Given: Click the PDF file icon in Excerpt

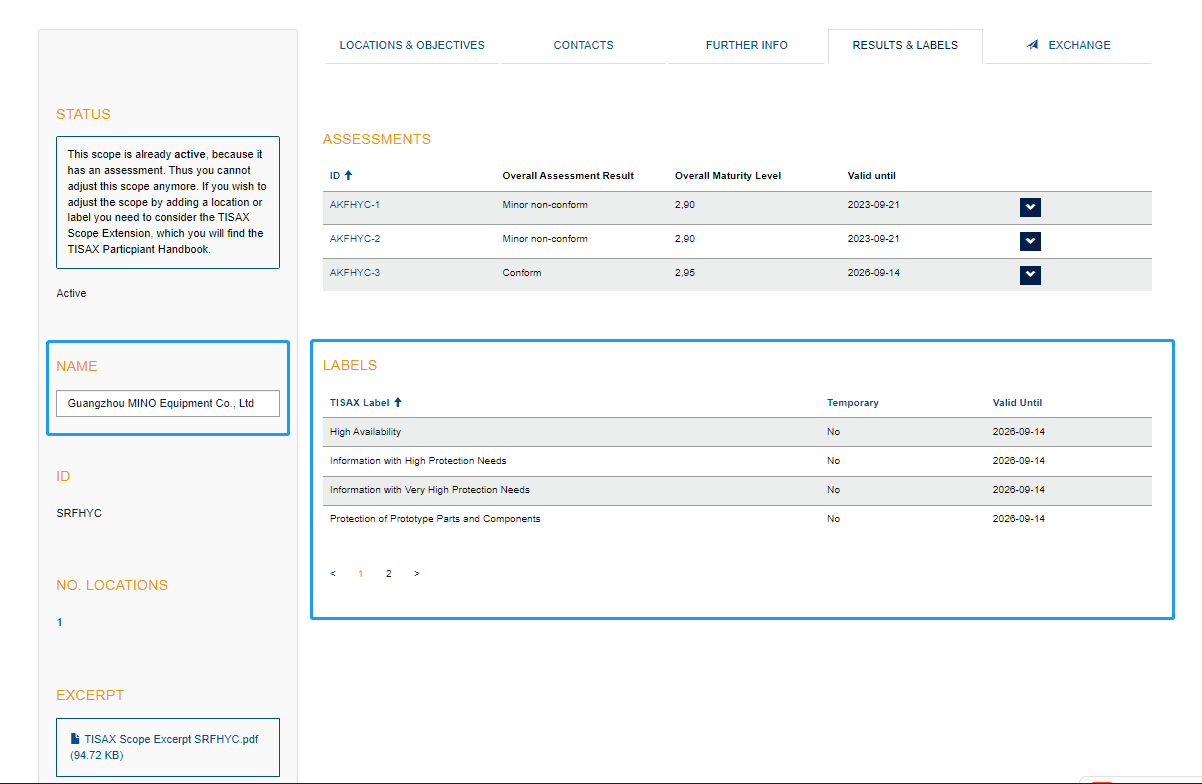Looking at the screenshot, I should (x=75, y=739).
